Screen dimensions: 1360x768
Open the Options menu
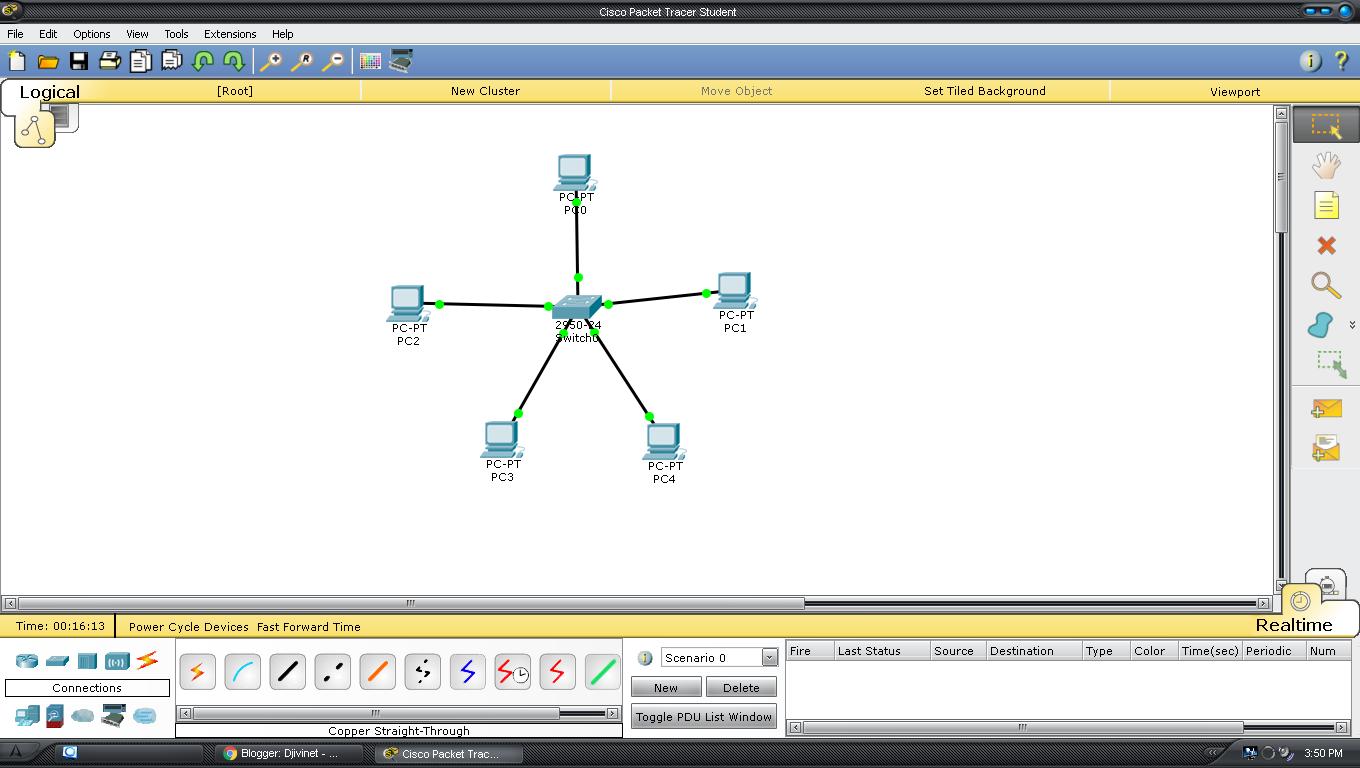point(91,33)
